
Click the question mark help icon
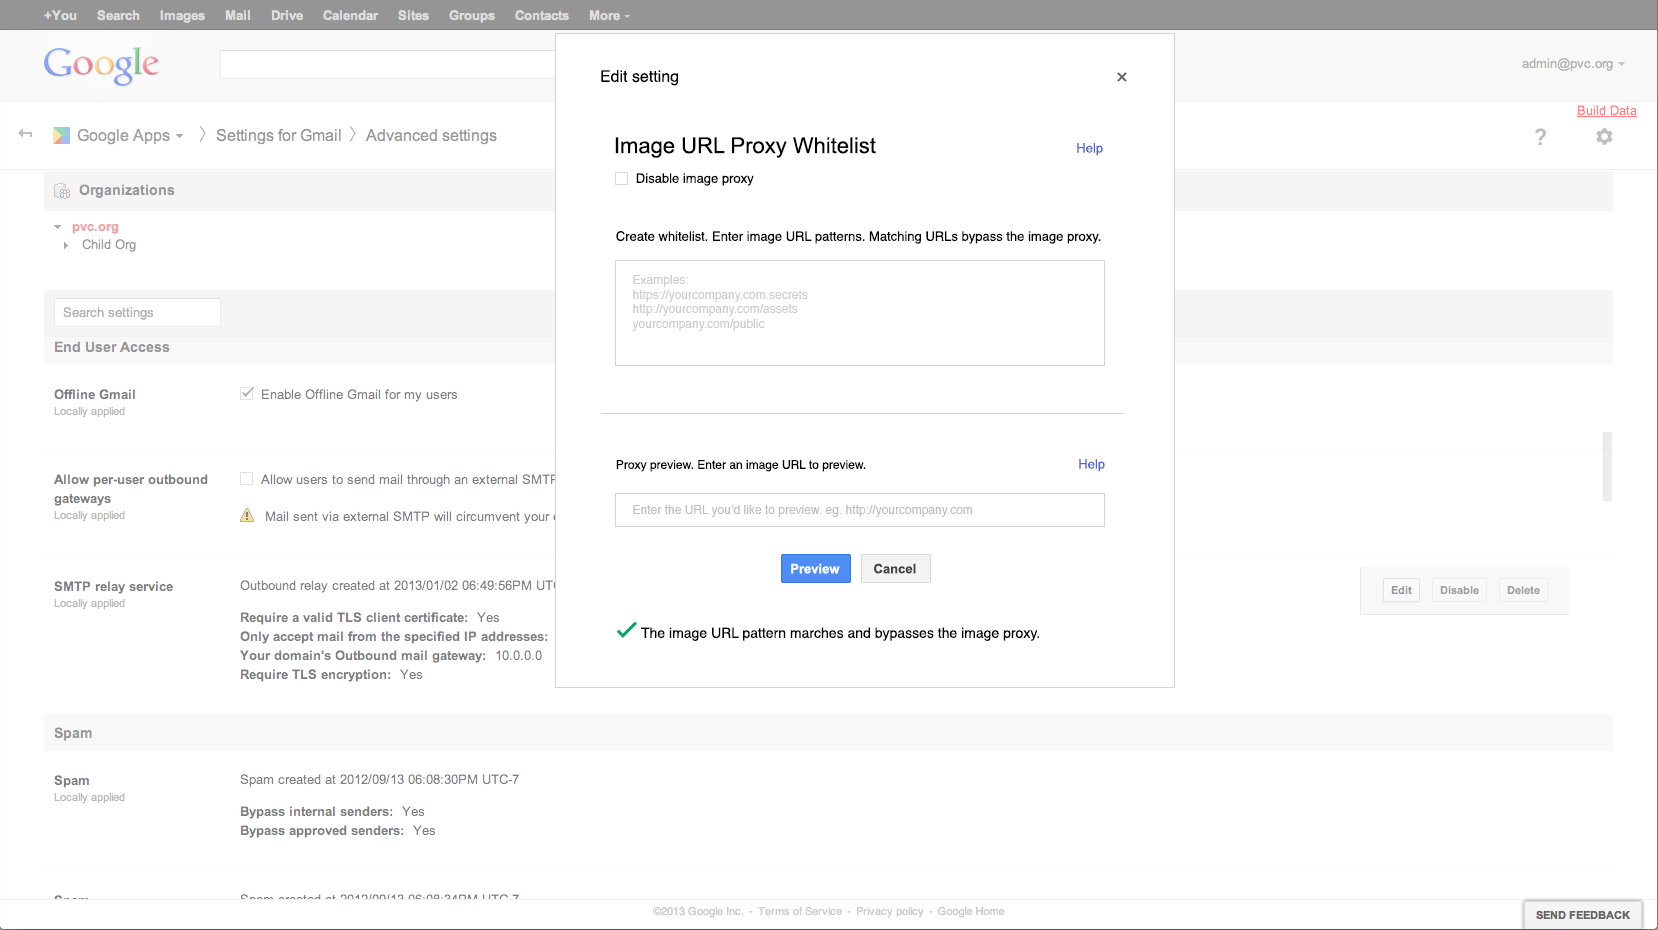(x=1540, y=136)
